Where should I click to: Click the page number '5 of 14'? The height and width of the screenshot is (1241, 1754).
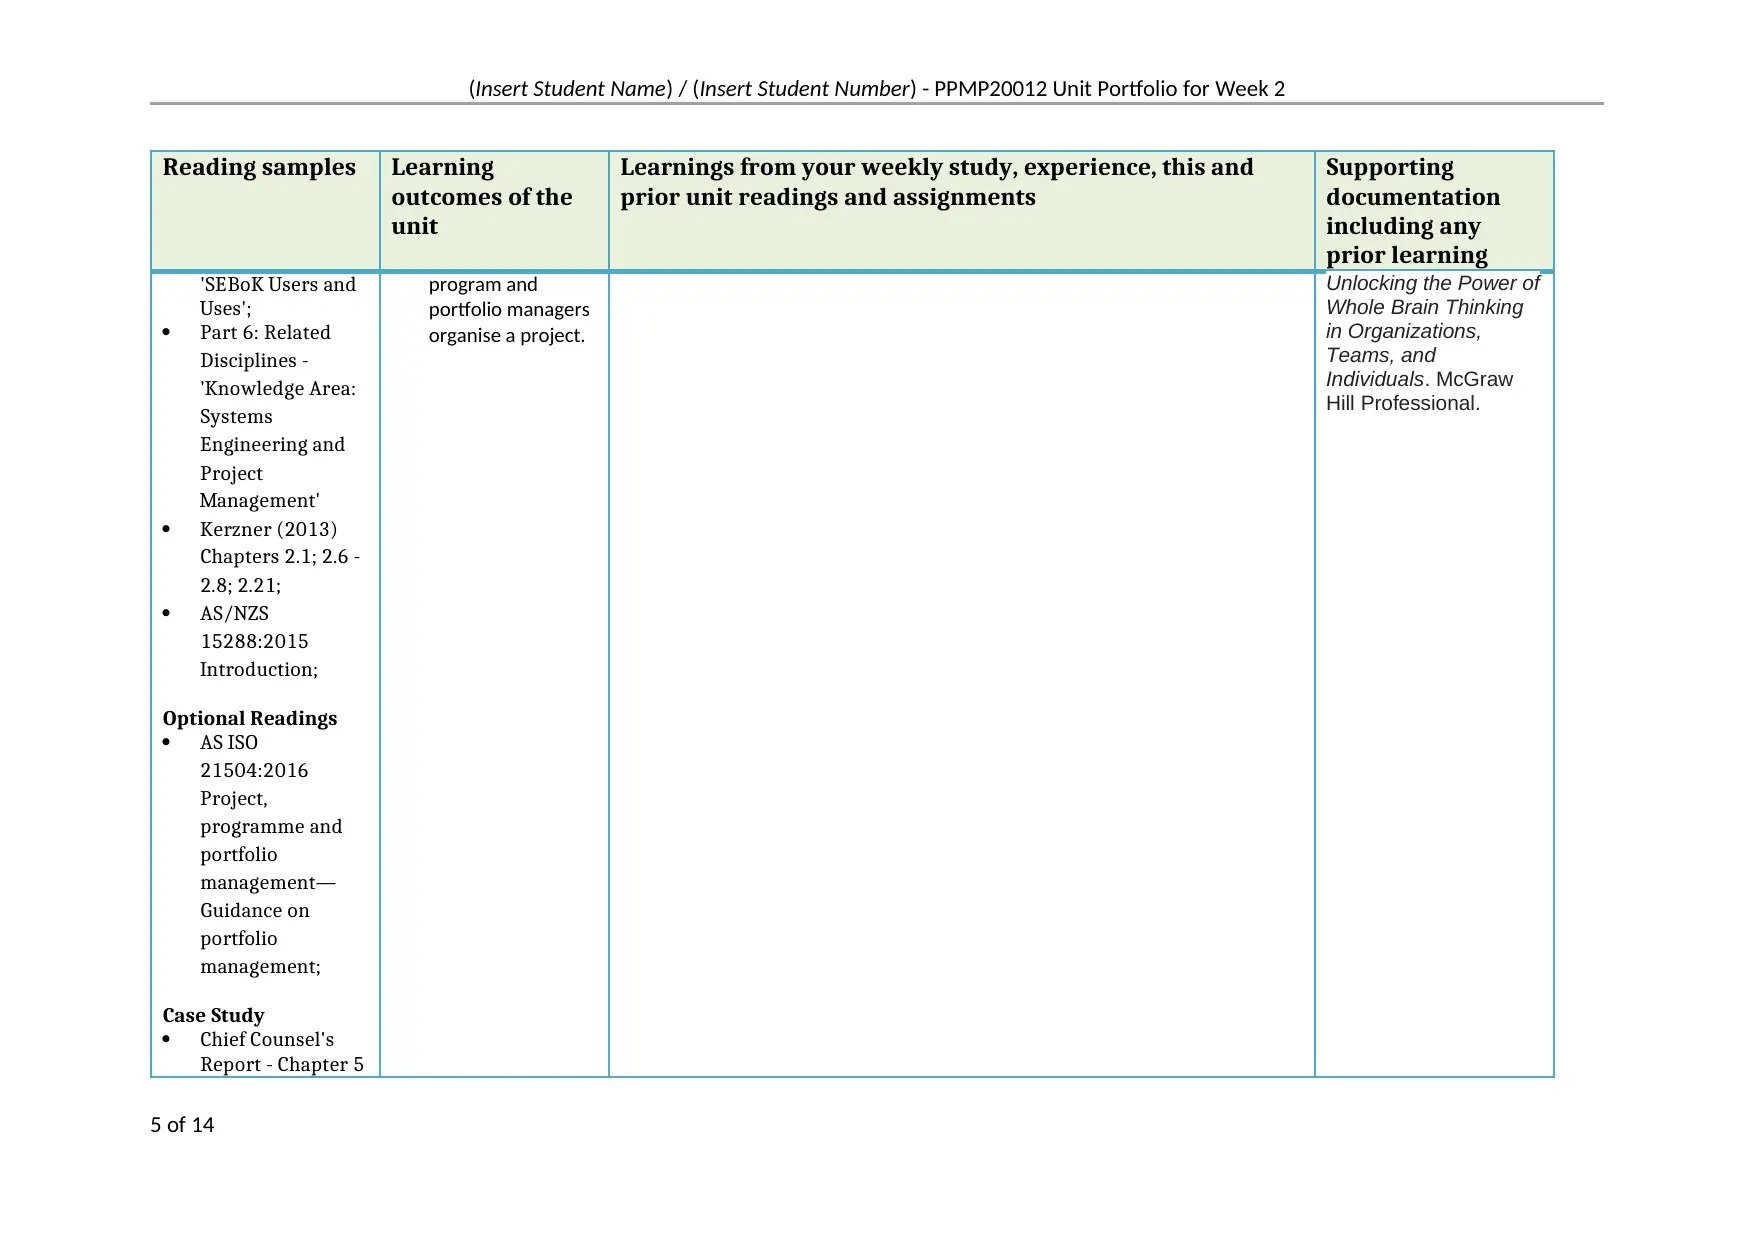(x=182, y=1125)
